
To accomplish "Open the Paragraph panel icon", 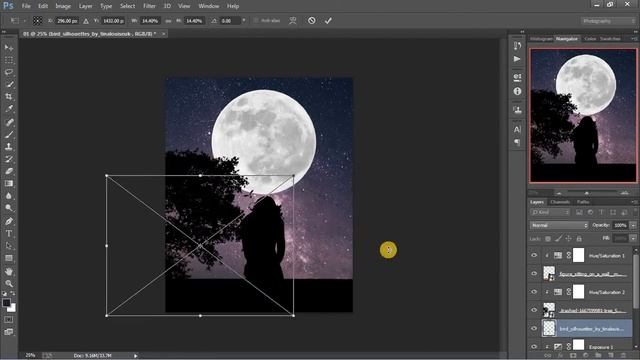I will (517, 142).
